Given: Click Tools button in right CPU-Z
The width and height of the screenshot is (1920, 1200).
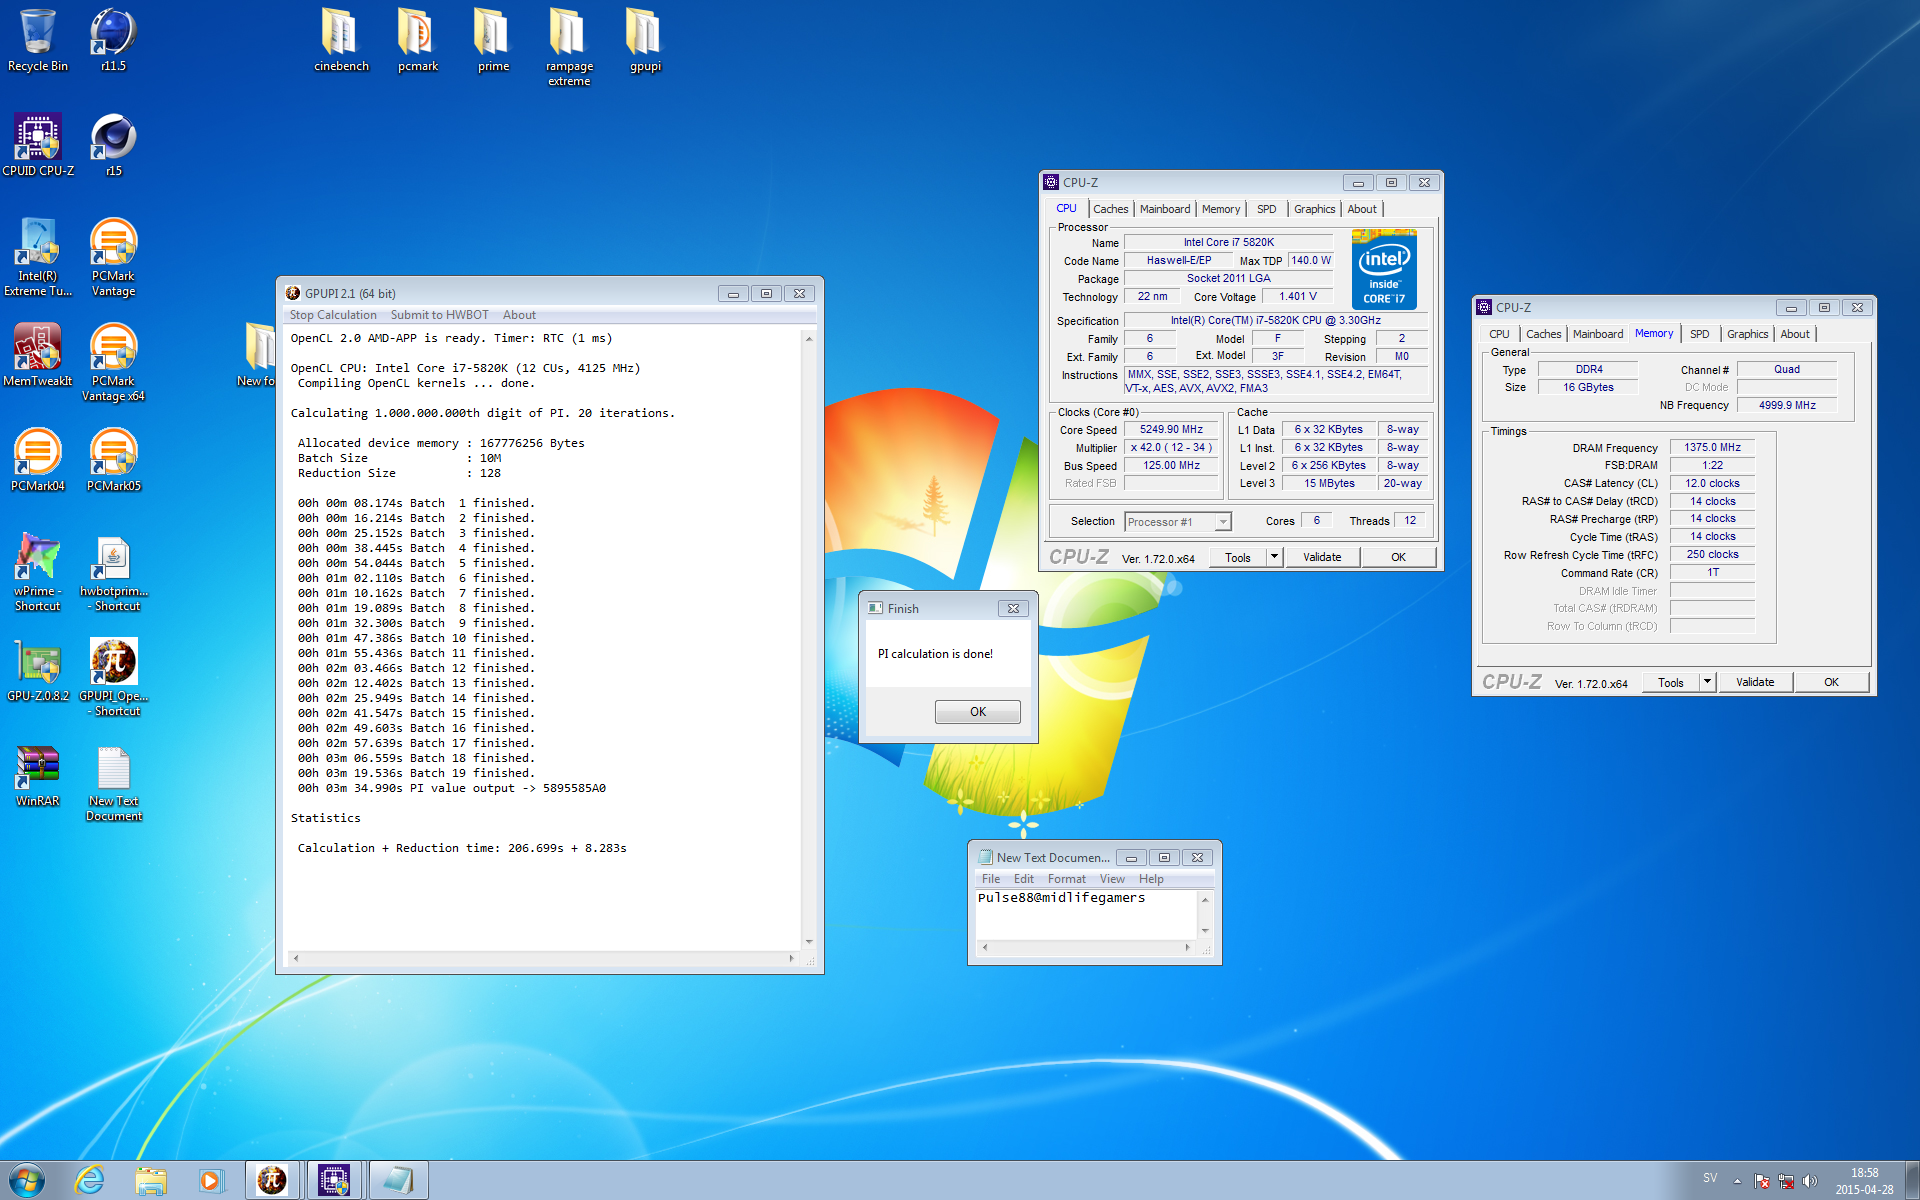Looking at the screenshot, I should pyautogui.click(x=1671, y=682).
